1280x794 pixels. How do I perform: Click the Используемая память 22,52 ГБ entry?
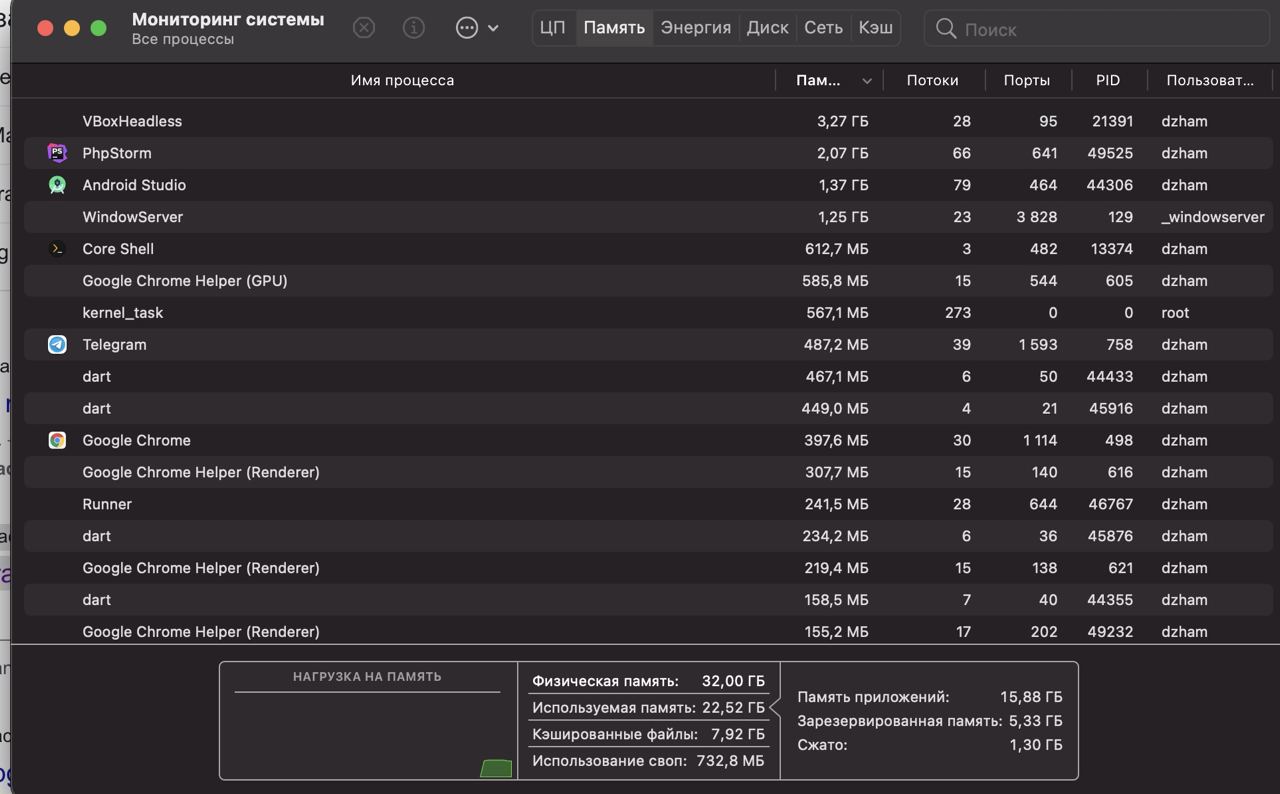click(x=648, y=708)
